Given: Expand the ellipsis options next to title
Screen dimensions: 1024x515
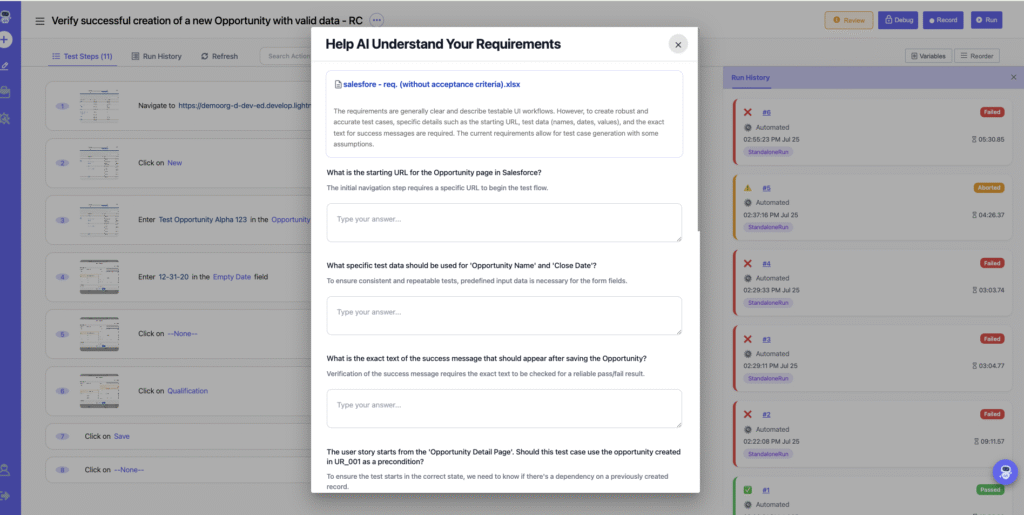Looking at the screenshot, I should click(x=376, y=20).
